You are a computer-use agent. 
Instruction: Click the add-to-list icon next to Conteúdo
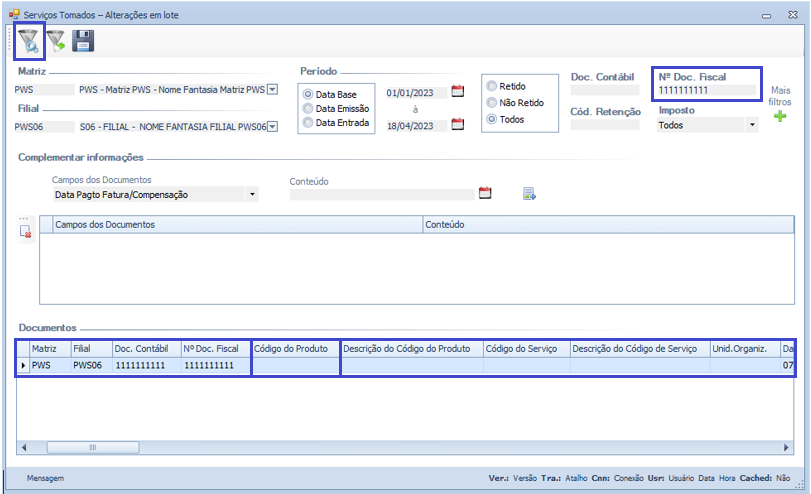[x=530, y=193]
